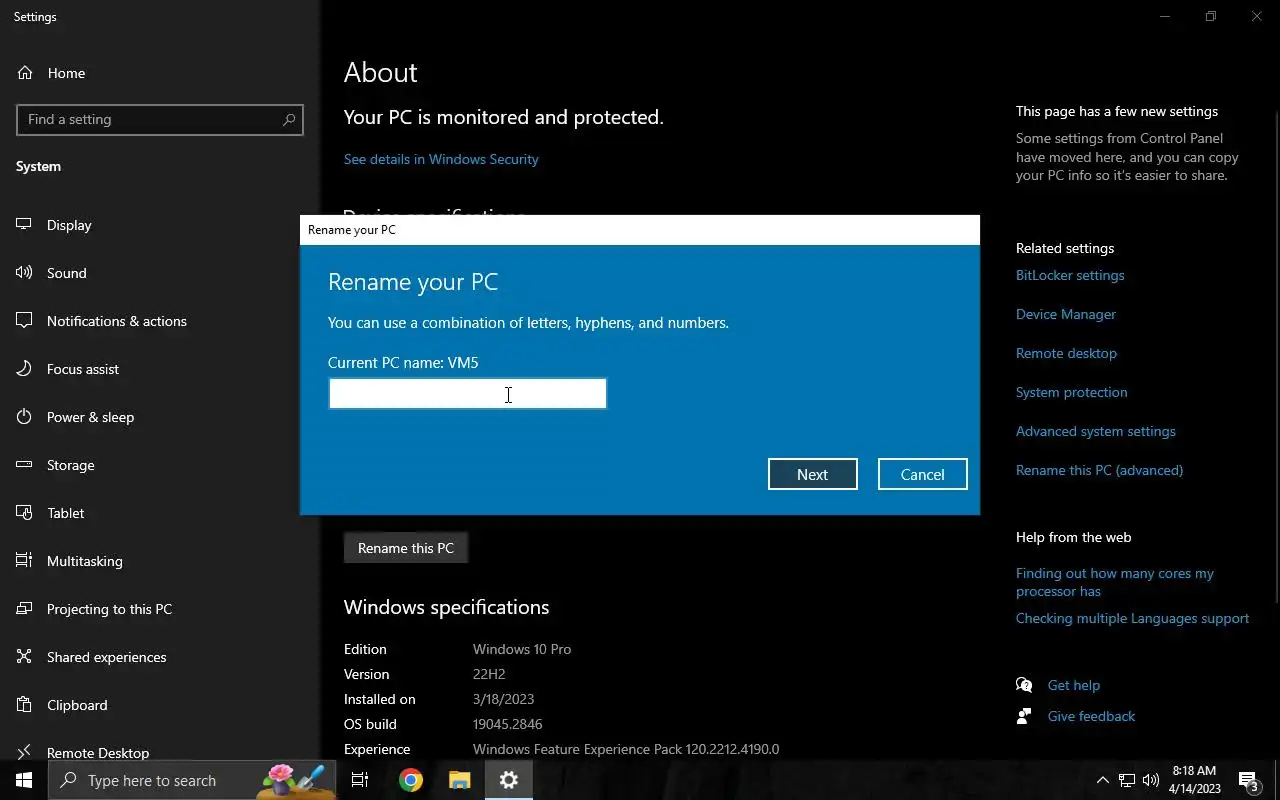
Task: Cancel the Rename your PC dialog
Action: click(922, 474)
